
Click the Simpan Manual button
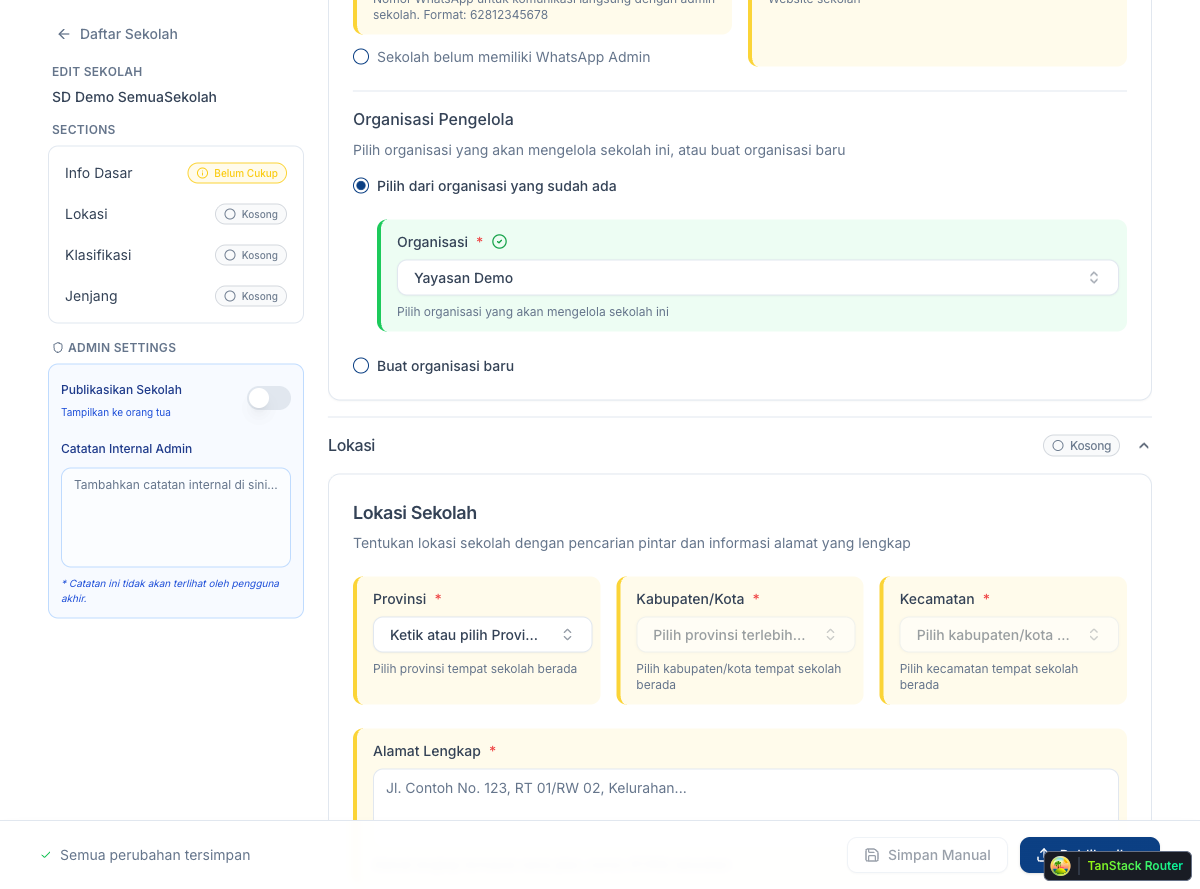point(927,855)
